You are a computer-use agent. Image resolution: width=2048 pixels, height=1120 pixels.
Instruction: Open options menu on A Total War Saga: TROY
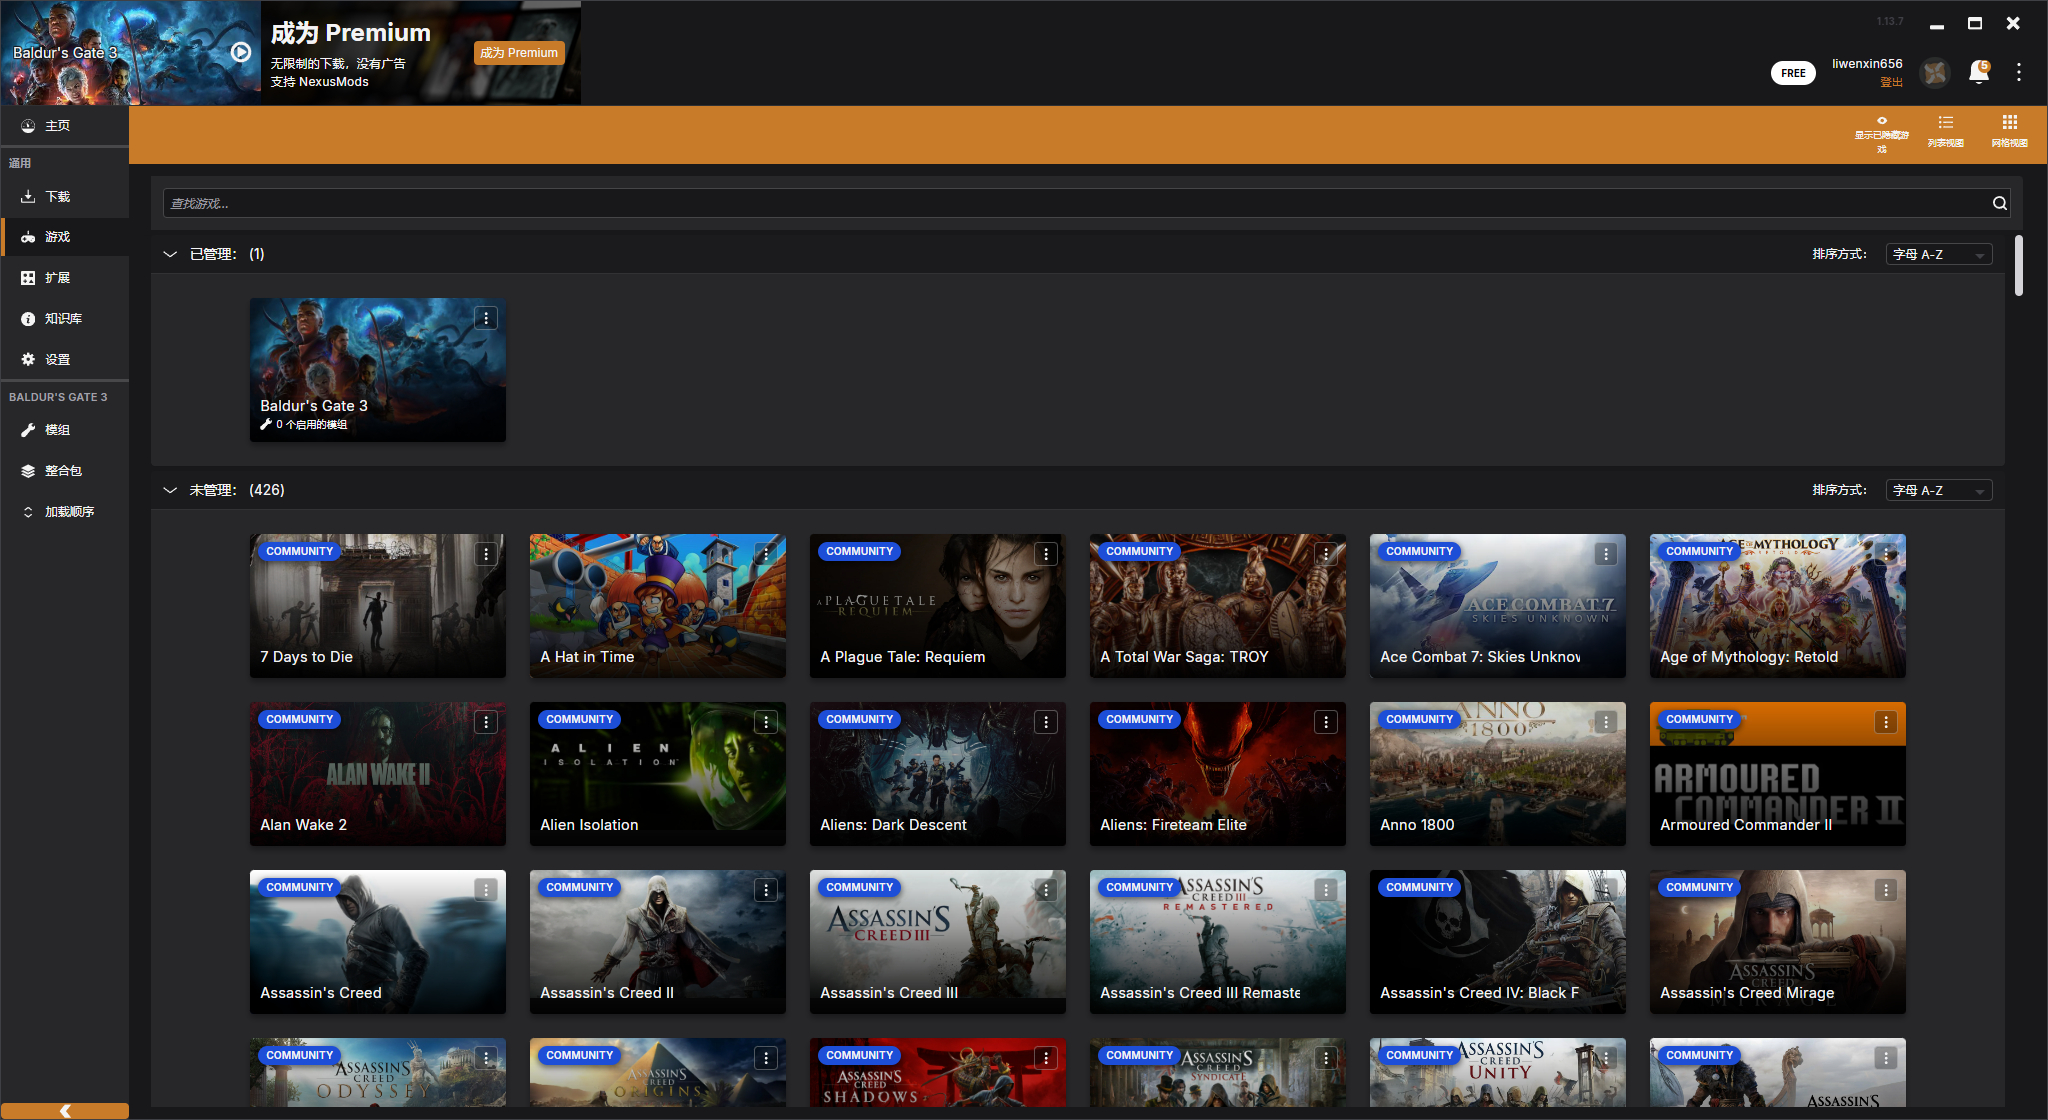click(1326, 554)
